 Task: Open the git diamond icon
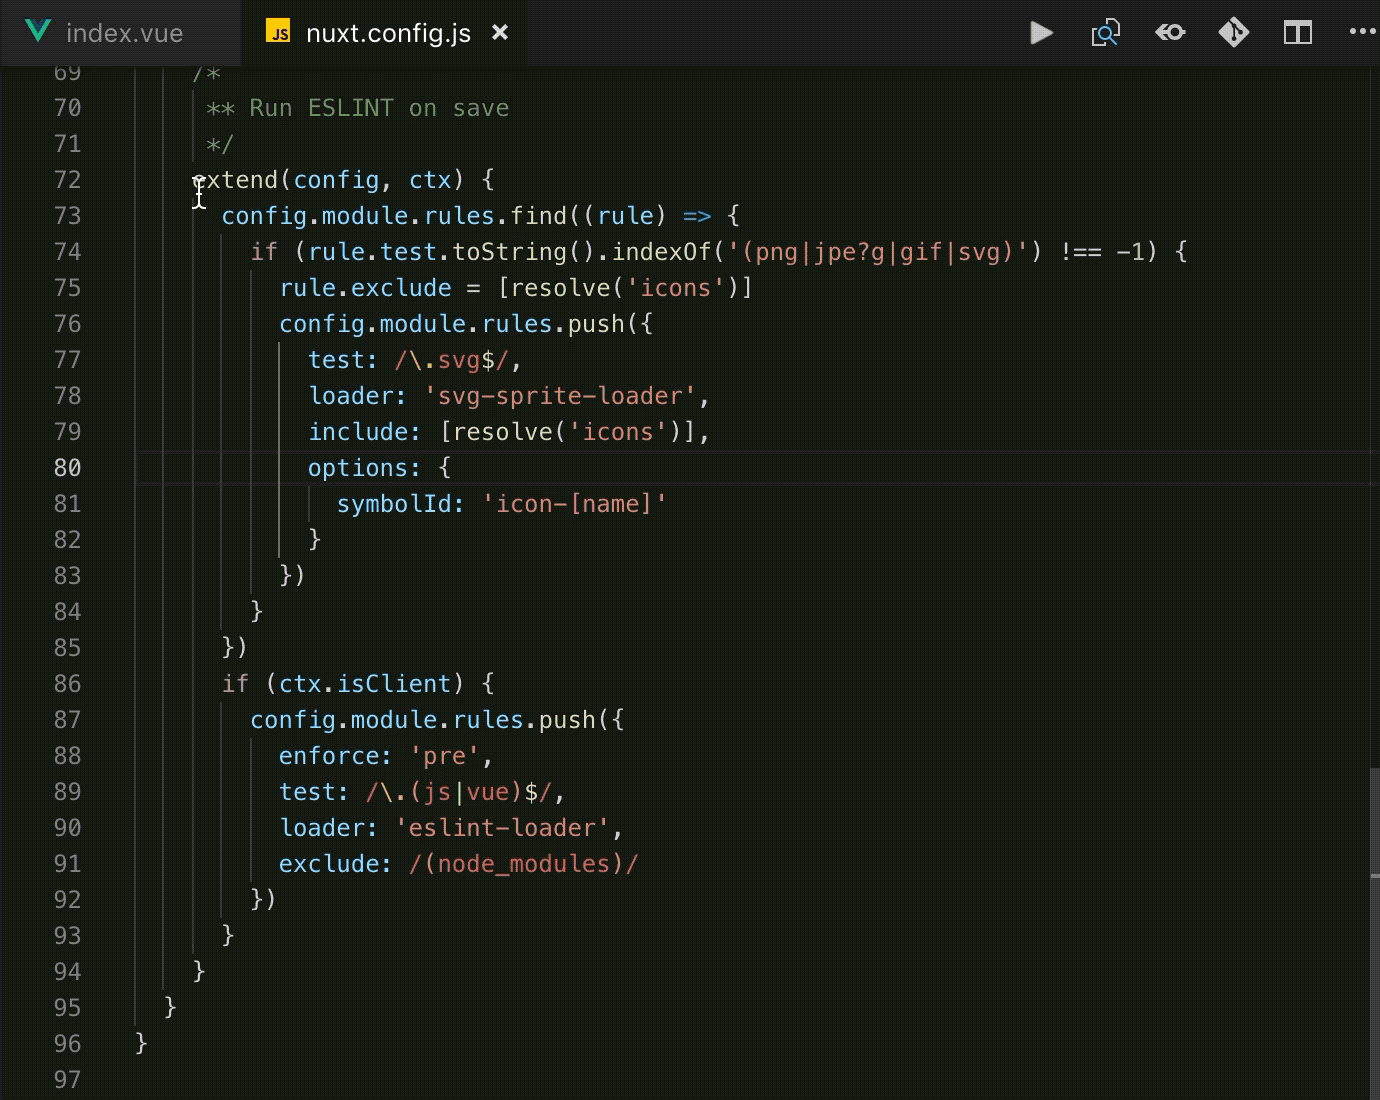(x=1234, y=33)
